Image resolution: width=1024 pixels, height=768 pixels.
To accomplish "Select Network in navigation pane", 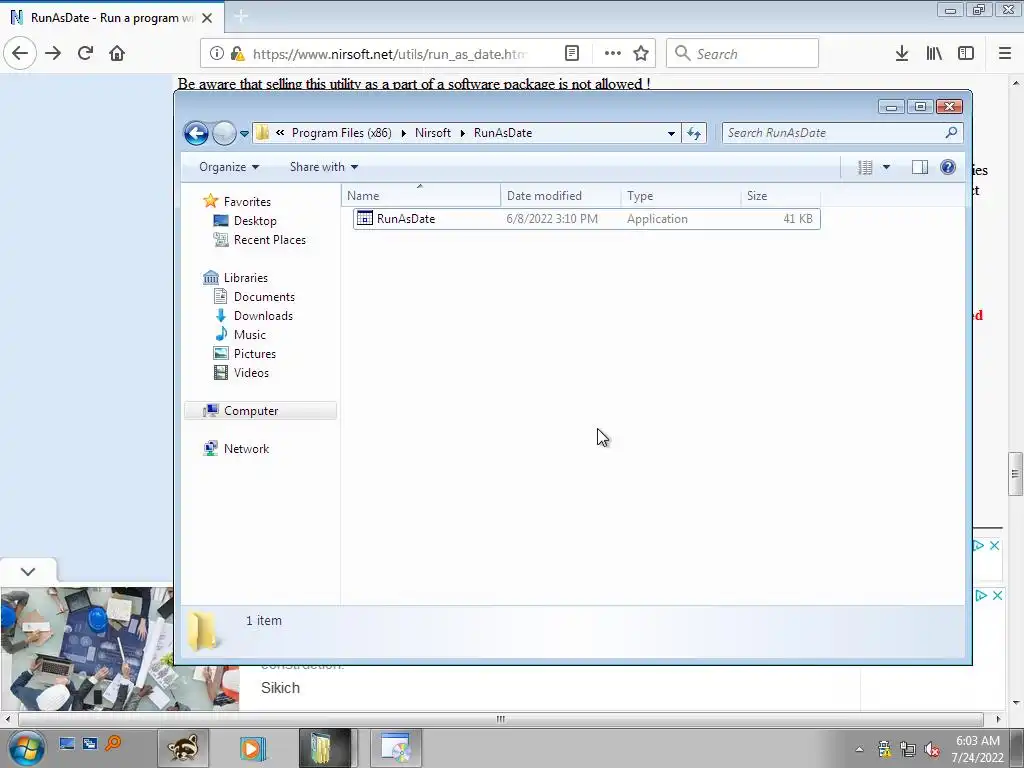I will 246,449.
